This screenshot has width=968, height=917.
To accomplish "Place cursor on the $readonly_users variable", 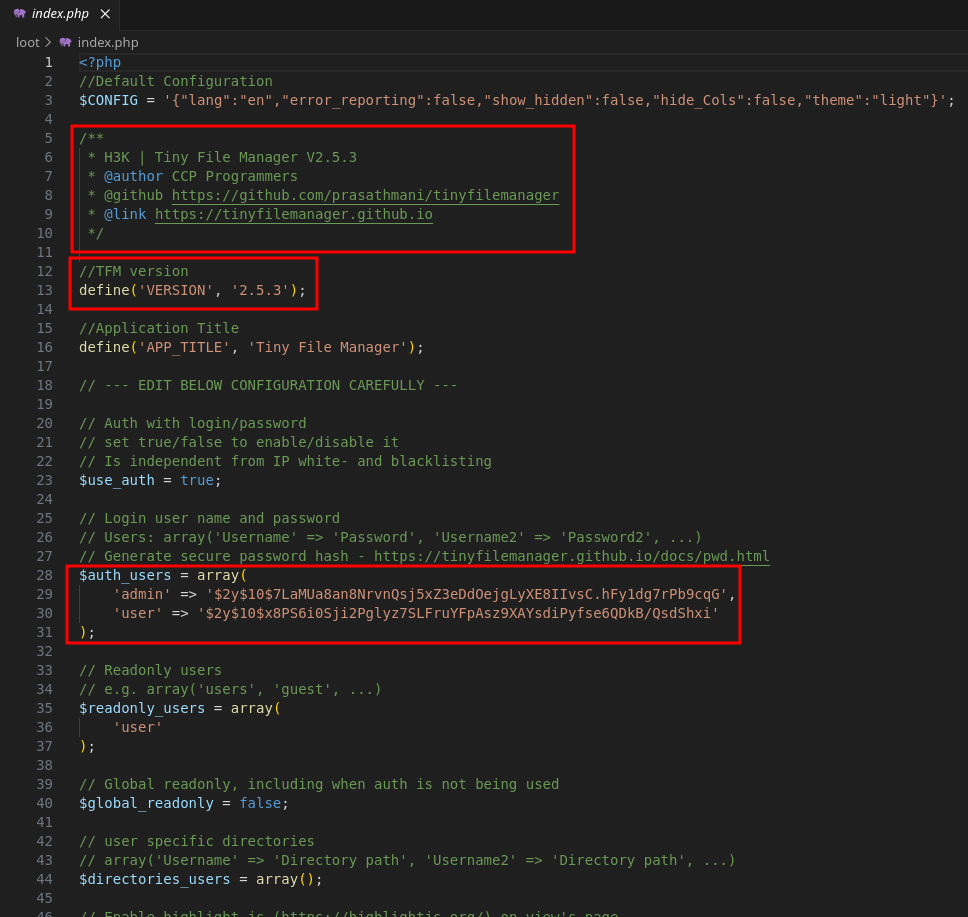I will 142,708.
